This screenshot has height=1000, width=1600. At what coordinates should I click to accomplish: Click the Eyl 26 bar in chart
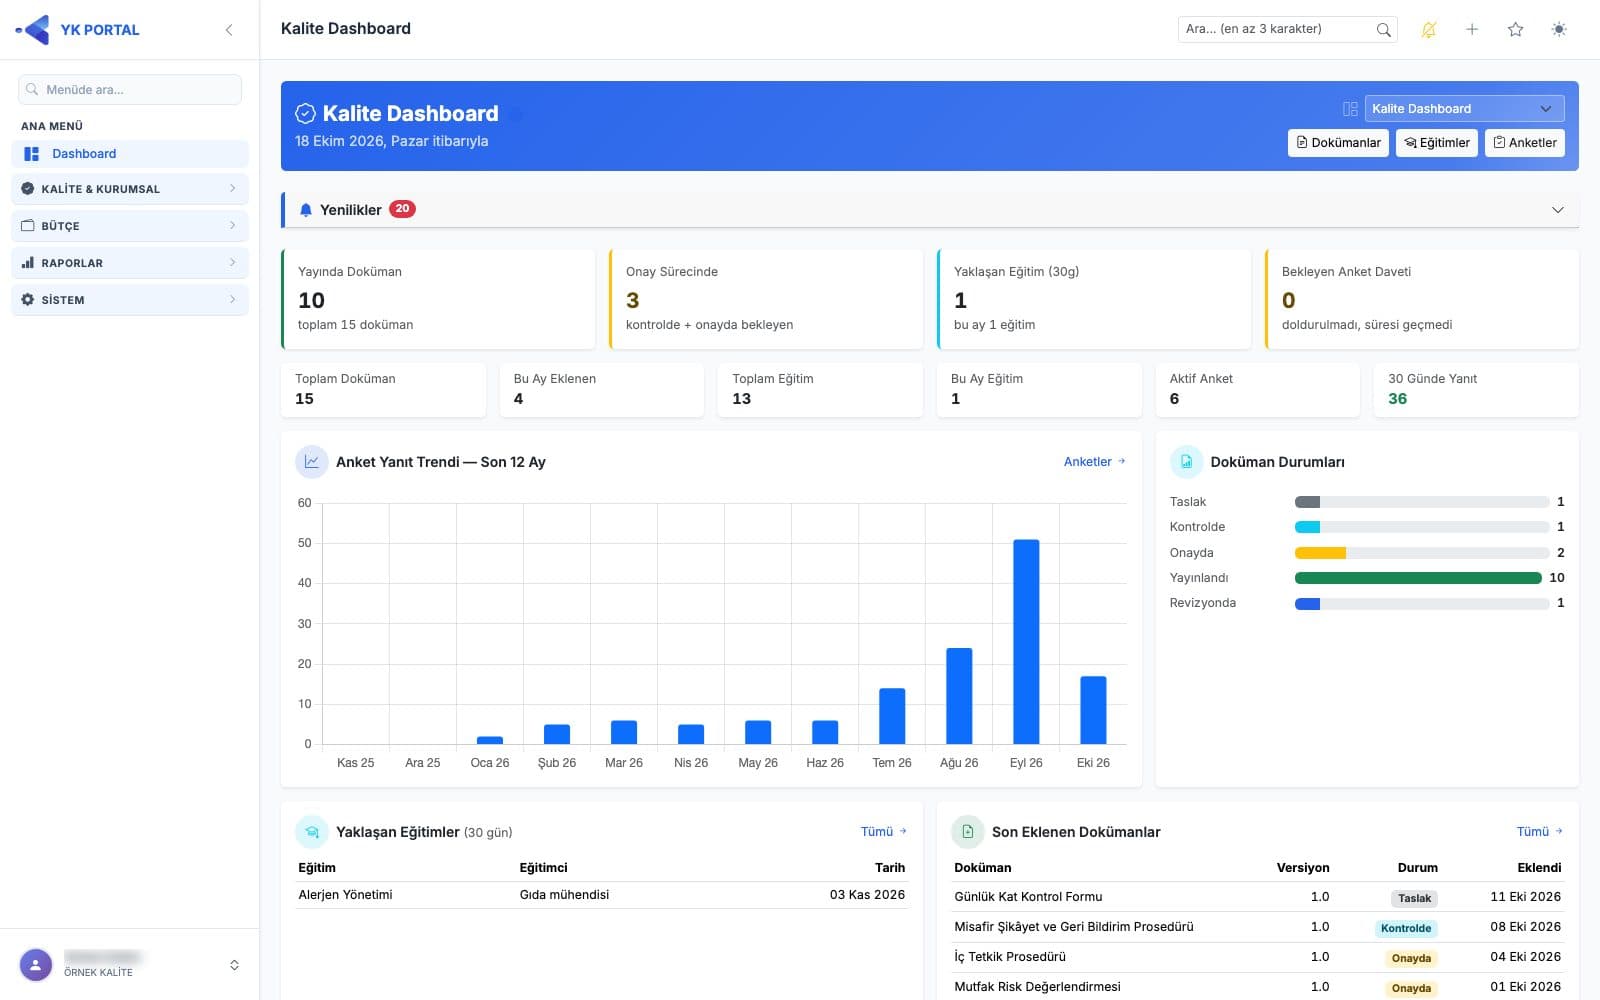click(x=1026, y=642)
